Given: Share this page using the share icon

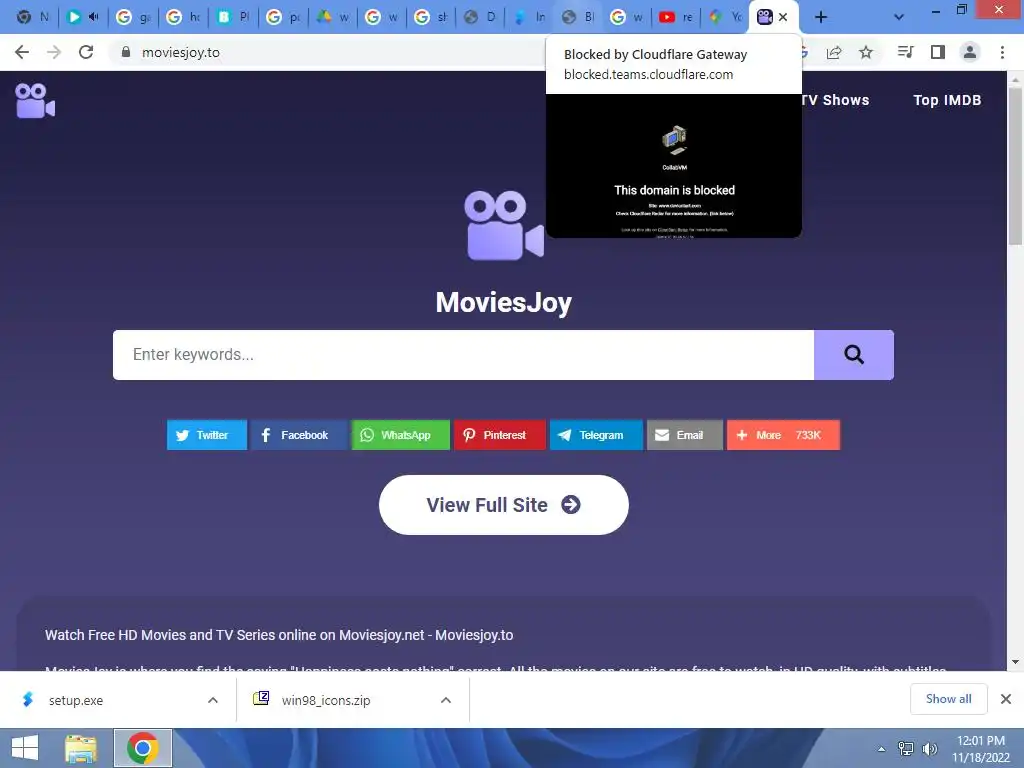Looking at the screenshot, I should click(834, 52).
